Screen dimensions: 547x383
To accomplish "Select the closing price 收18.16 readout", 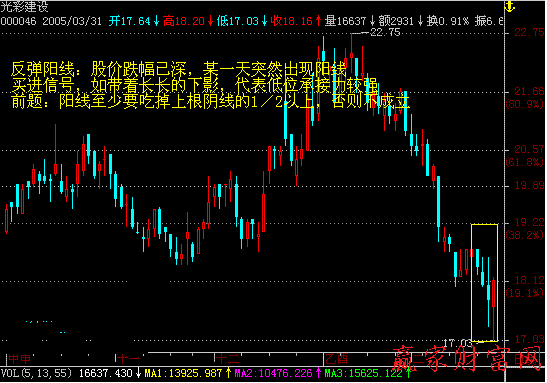I will point(292,21).
